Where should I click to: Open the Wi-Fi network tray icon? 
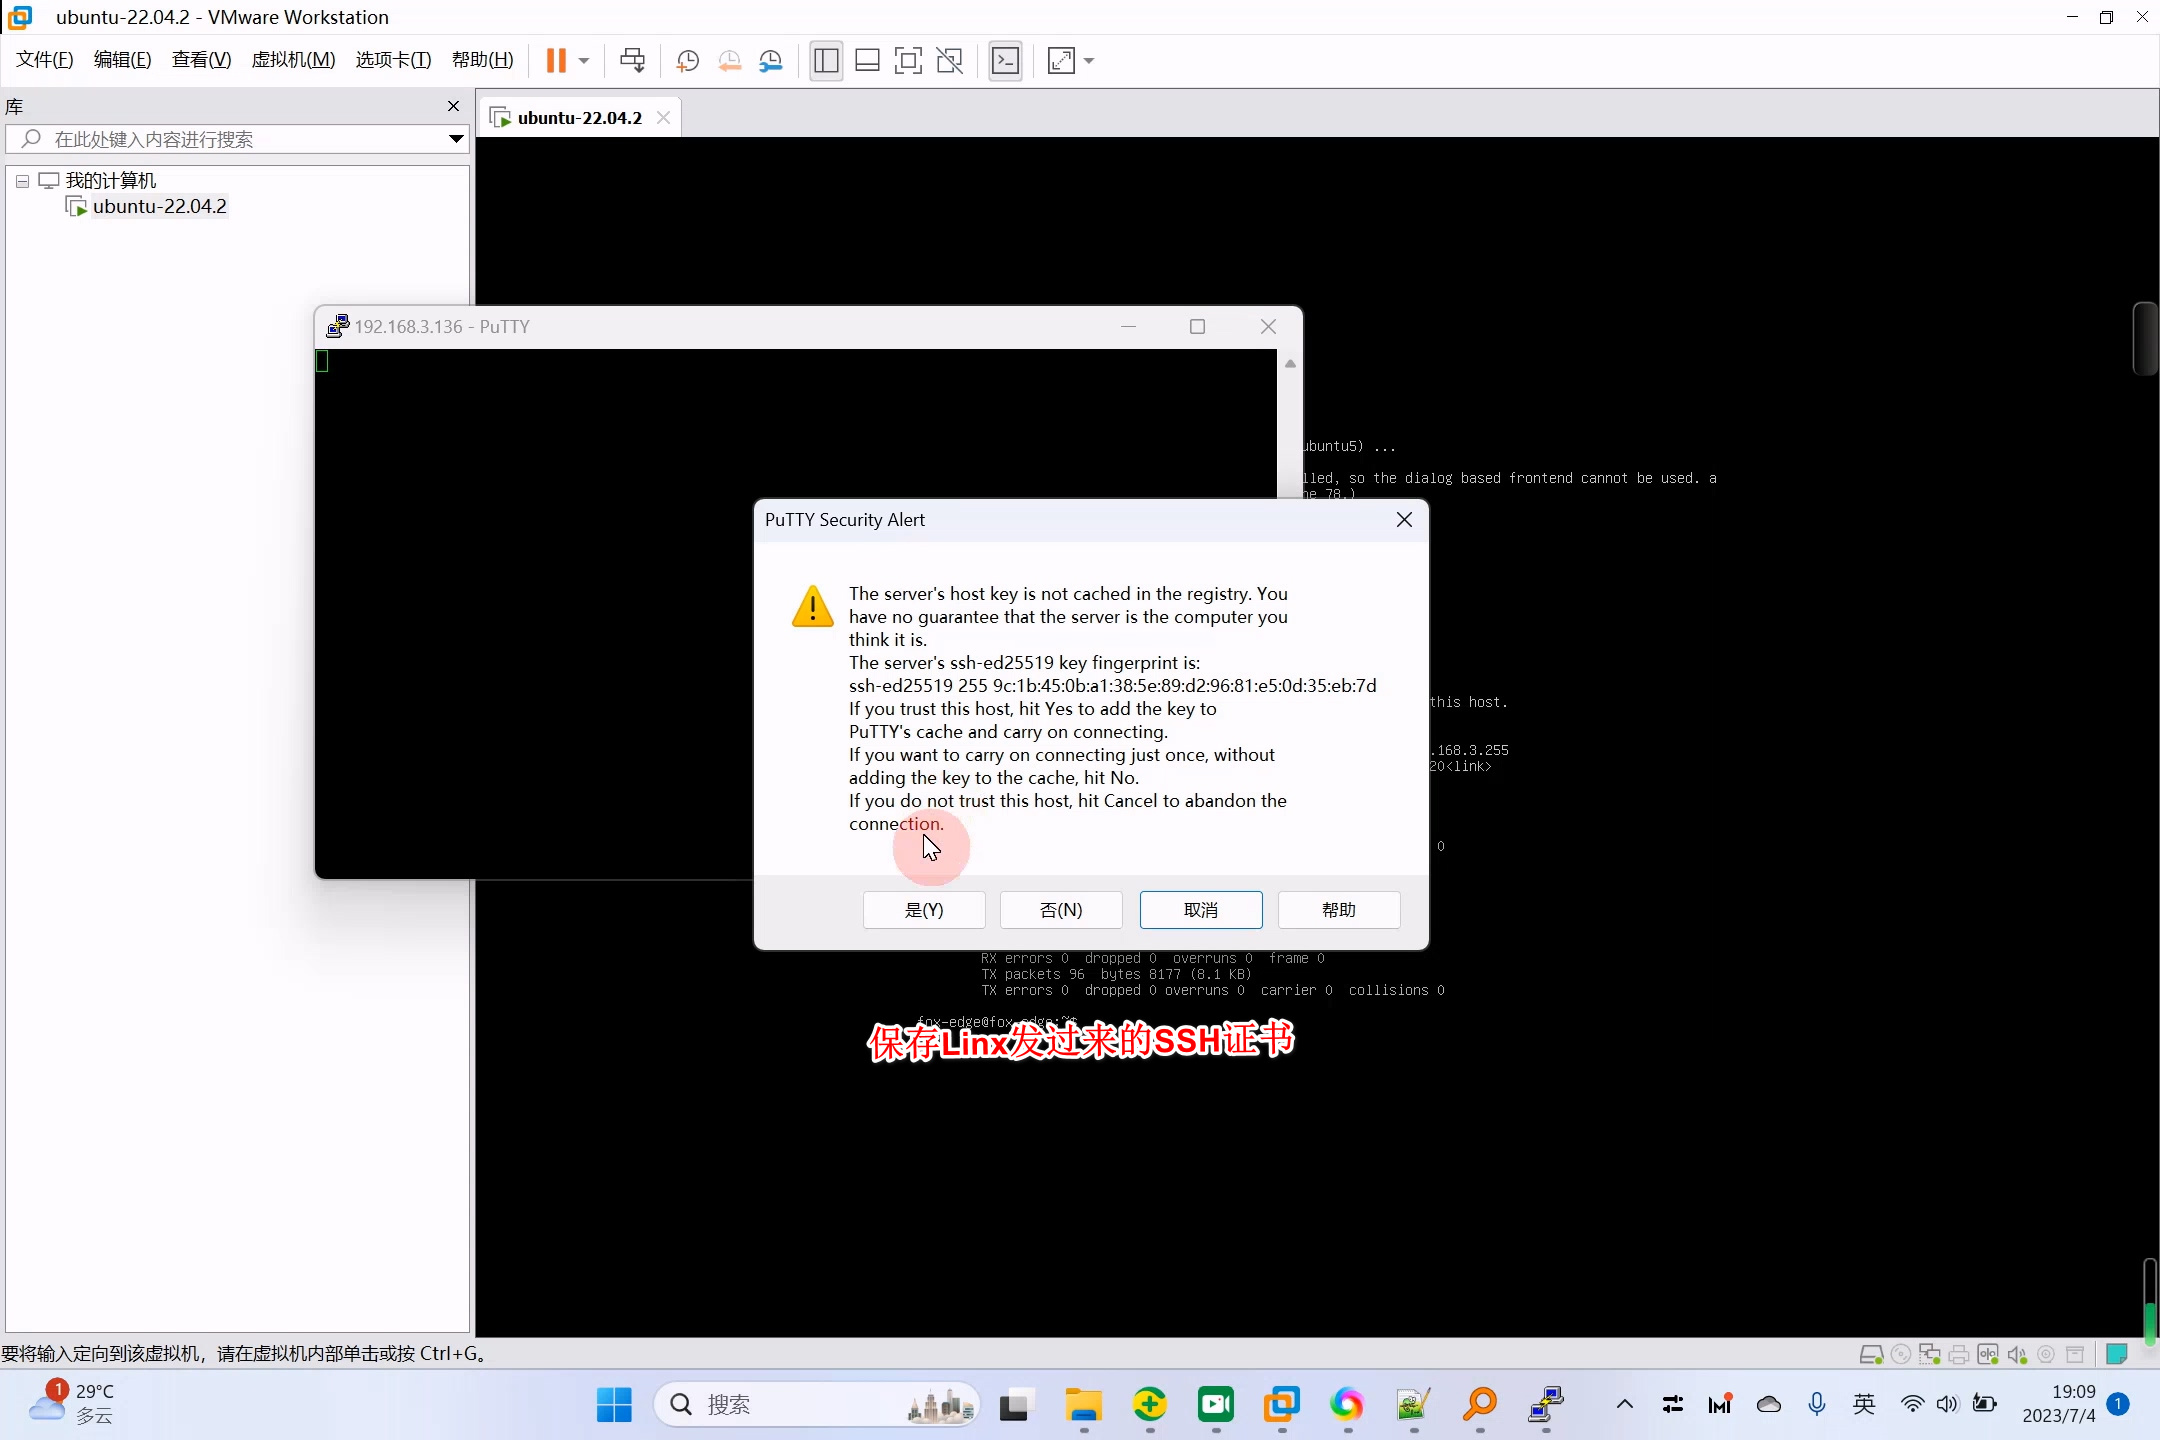[x=1912, y=1405]
